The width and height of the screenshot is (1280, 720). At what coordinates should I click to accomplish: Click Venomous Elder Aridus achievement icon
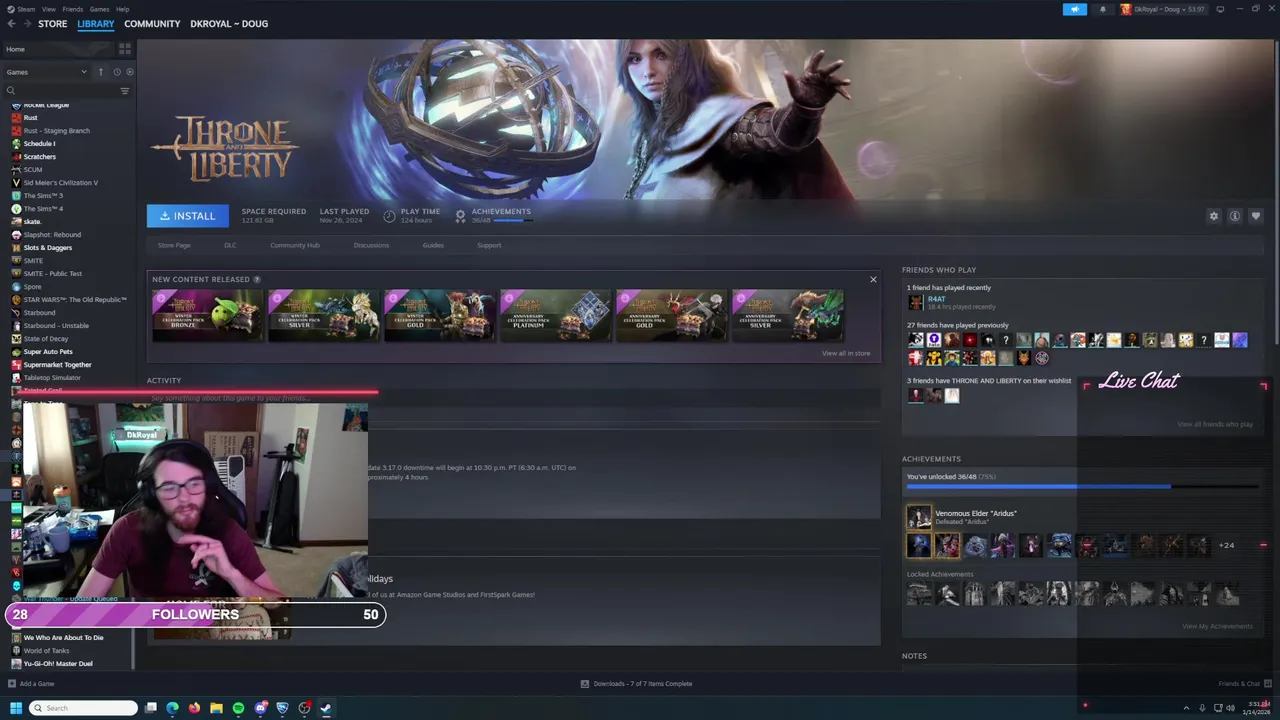[x=918, y=517]
